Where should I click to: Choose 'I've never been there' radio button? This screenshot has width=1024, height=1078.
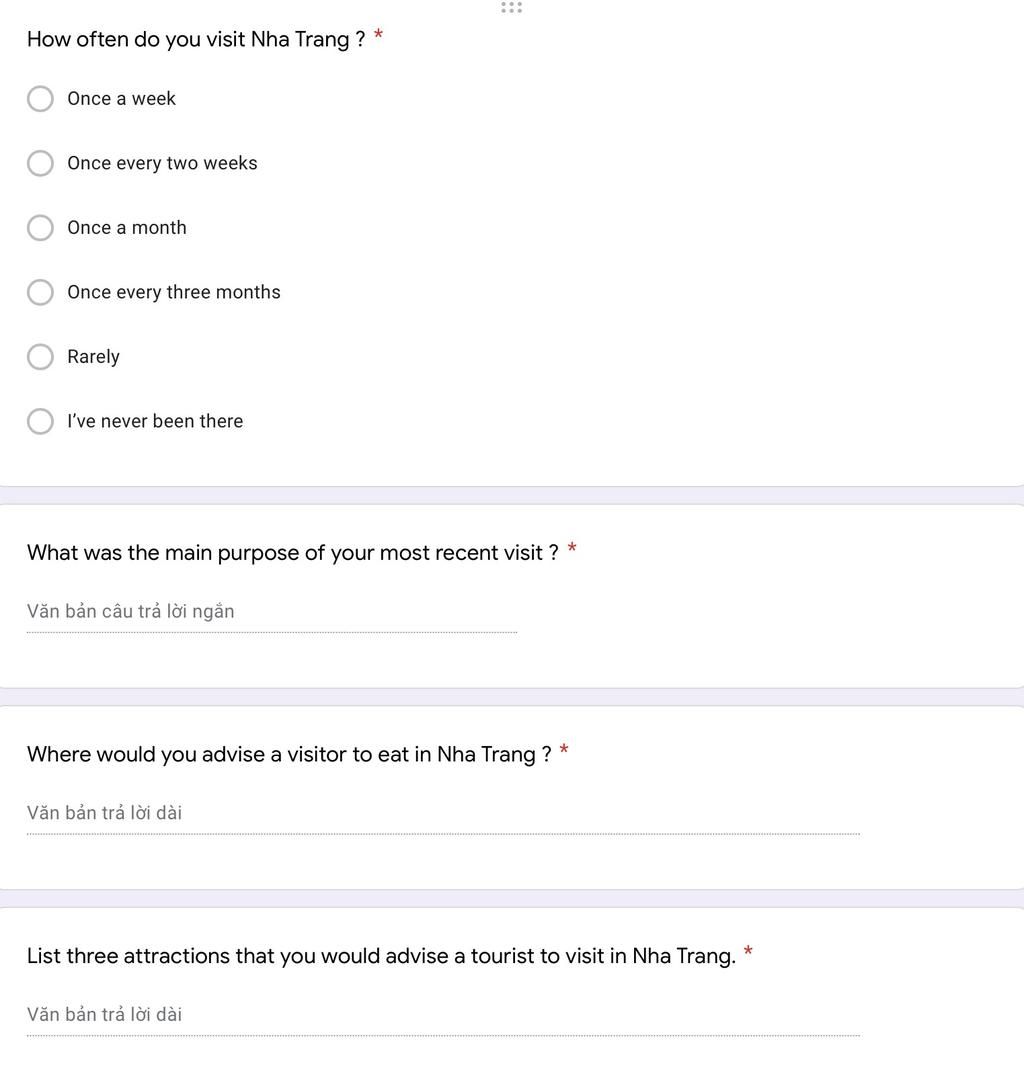click(40, 421)
